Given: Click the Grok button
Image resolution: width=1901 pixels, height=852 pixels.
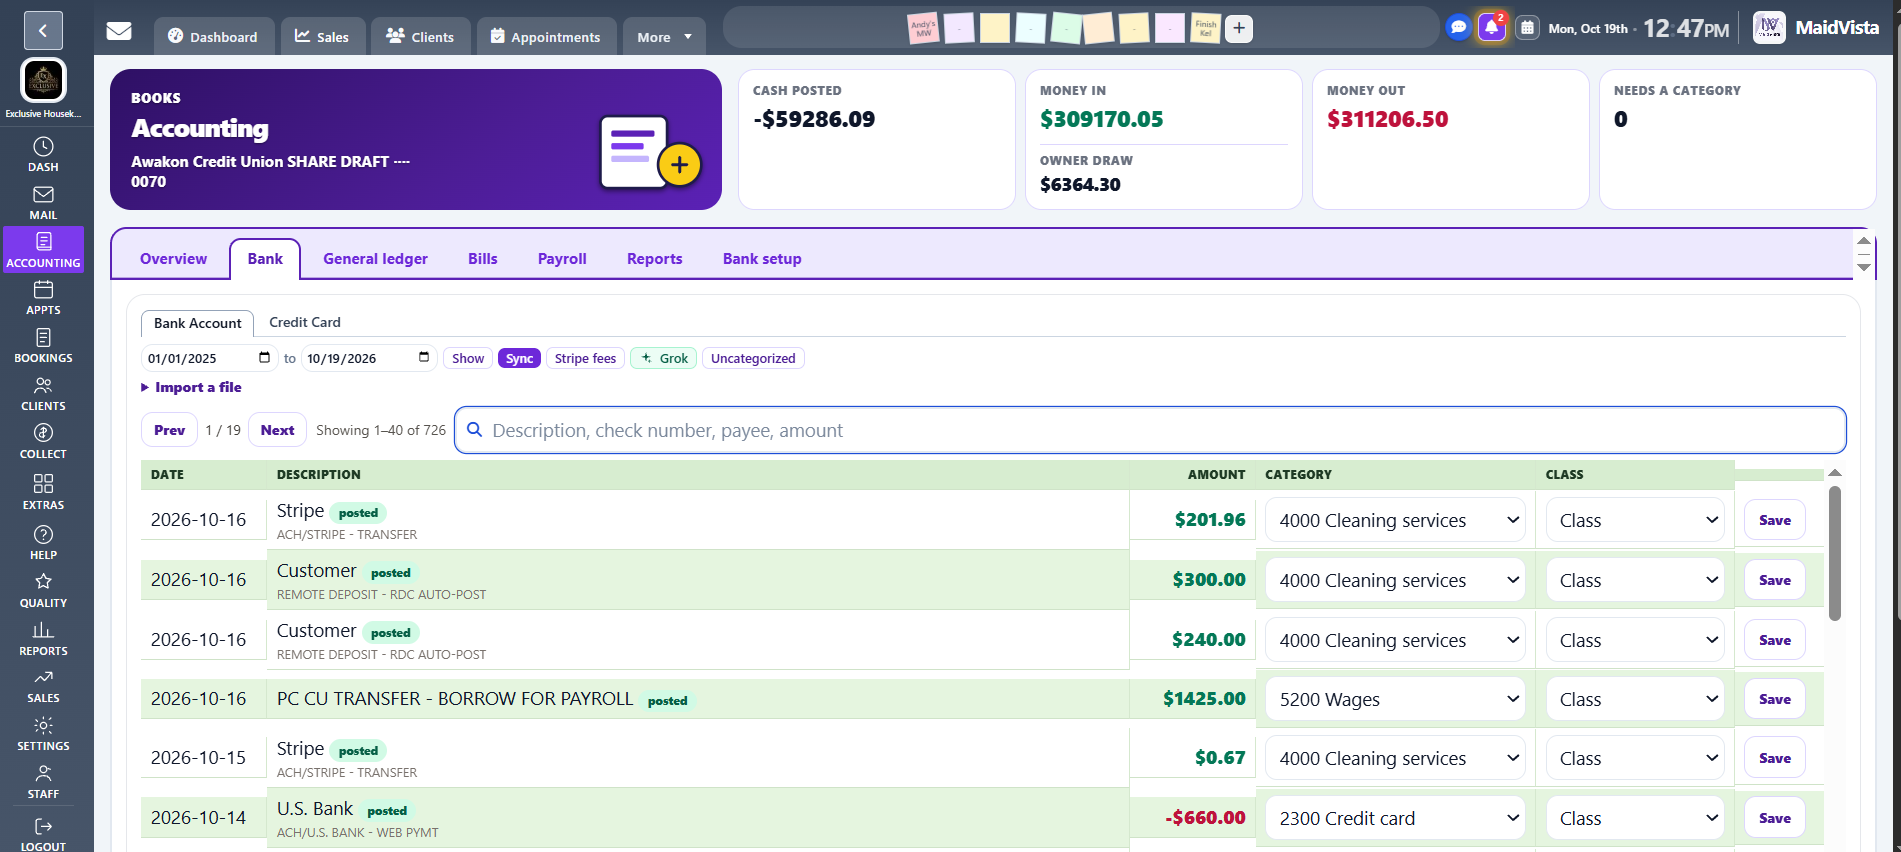Looking at the screenshot, I should [x=664, y=358].
